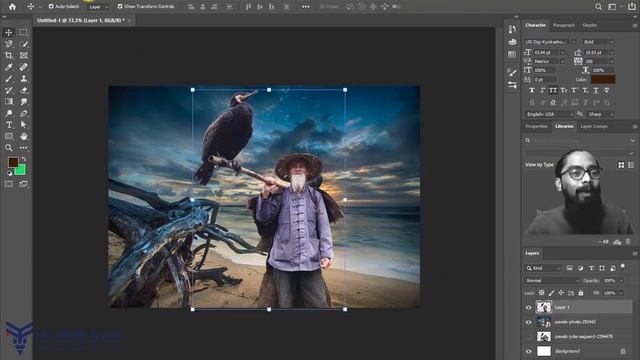Open the Layer auto-select target dropdown
Viewport: 640px width, 360px height.
click(x=98, y=7)
